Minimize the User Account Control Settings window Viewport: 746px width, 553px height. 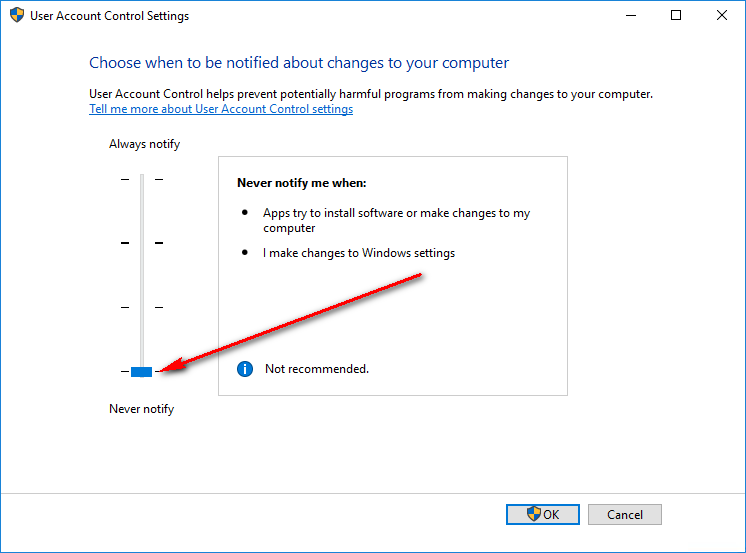(x=630, y=16)
